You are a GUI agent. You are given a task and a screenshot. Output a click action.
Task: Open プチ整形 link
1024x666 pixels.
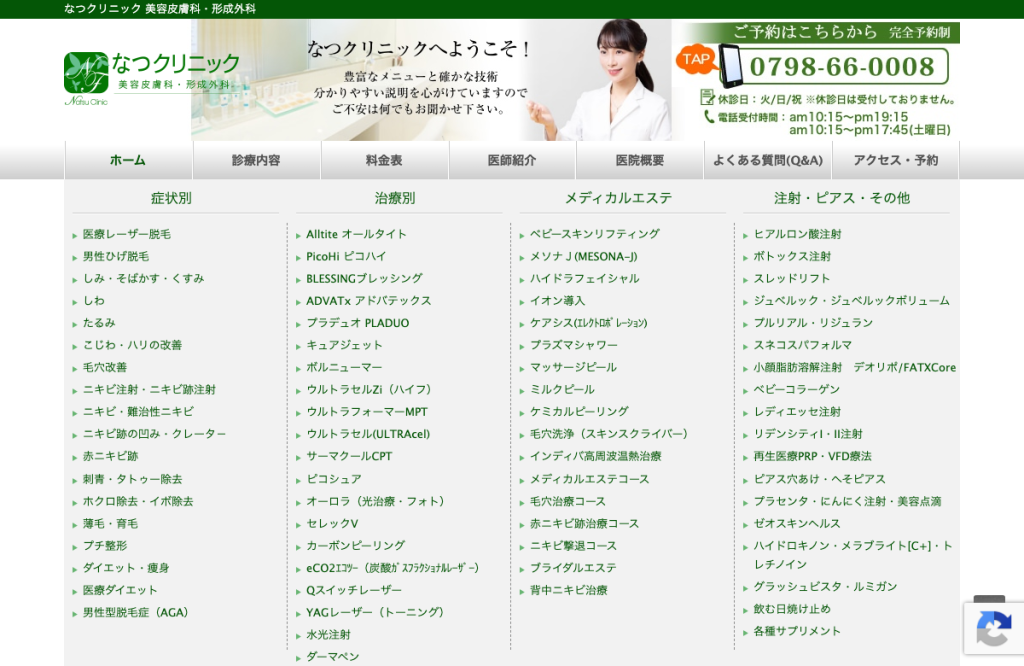[104, 545]
